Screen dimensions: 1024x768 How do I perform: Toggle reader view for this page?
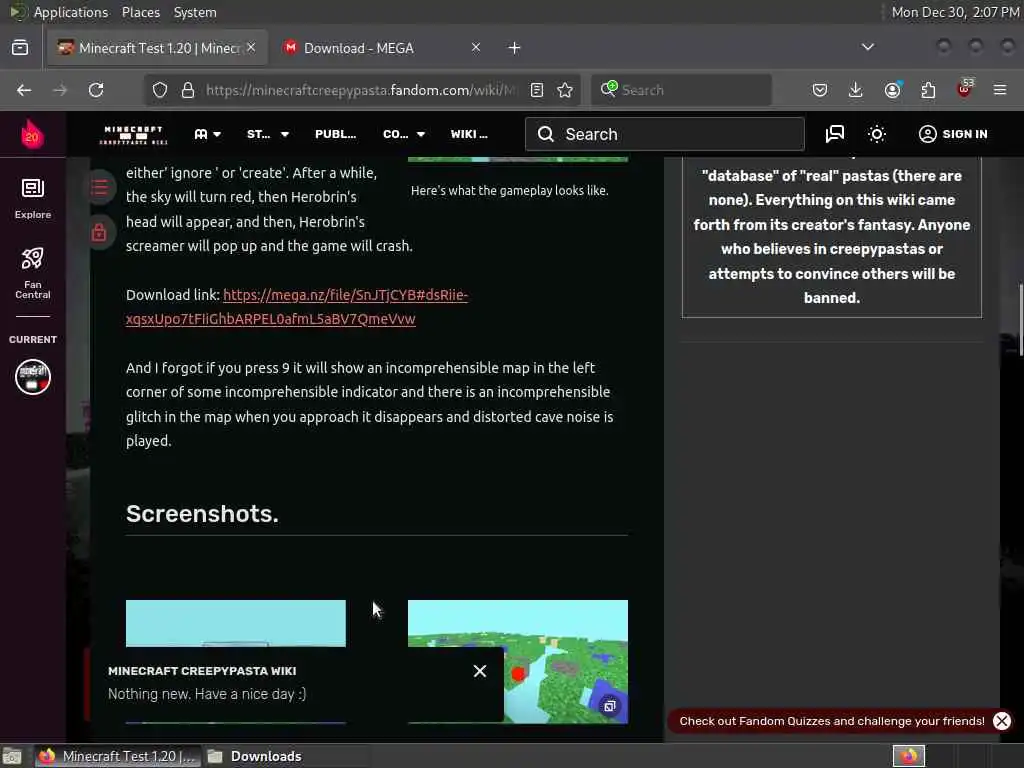[537, 90]
